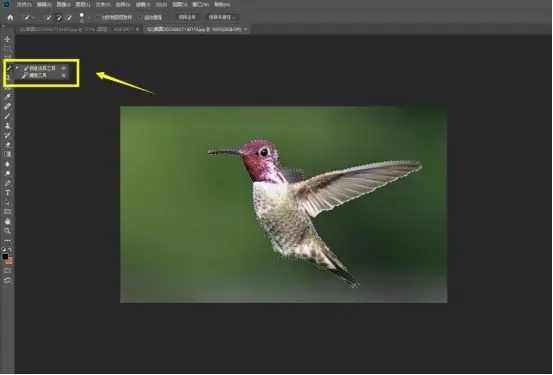The height and width of the screenshot is (375, 553).
Task: Open the brush size picker dropdown
Action: click(x=90, y=17)
